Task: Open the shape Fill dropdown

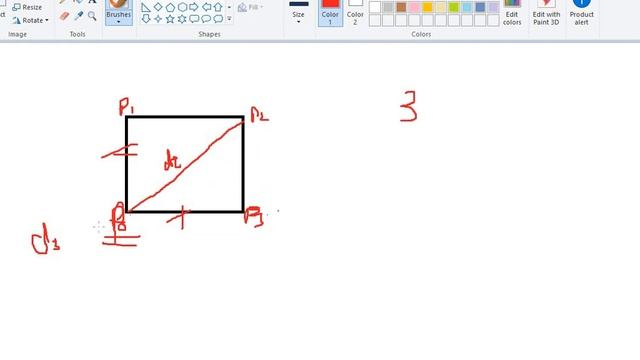Action: coord(251,7)
